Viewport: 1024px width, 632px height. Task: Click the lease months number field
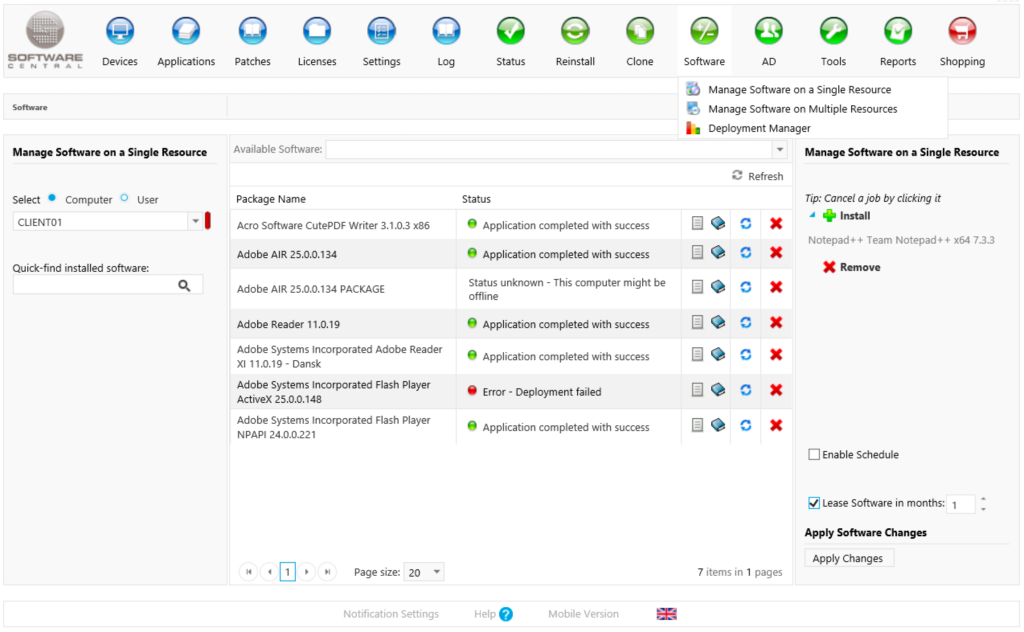tap(961, 504)
